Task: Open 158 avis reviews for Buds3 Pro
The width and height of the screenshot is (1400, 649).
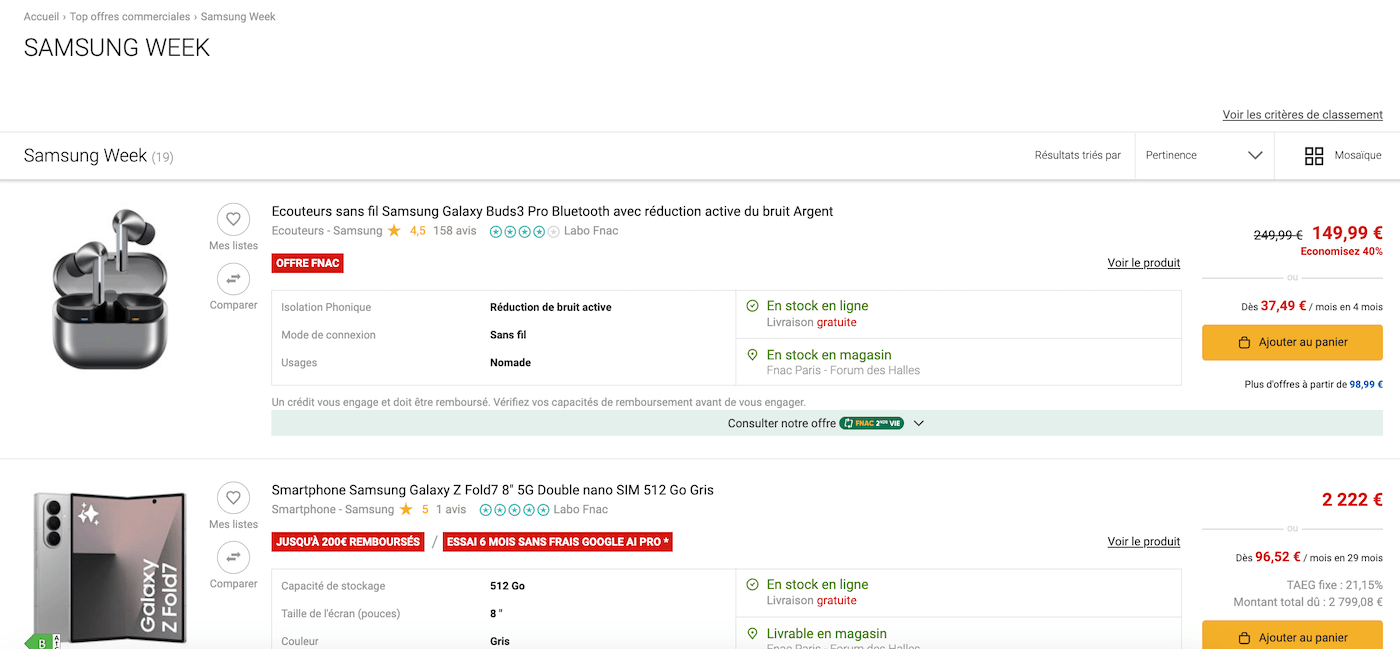Action: coord(454,231)
